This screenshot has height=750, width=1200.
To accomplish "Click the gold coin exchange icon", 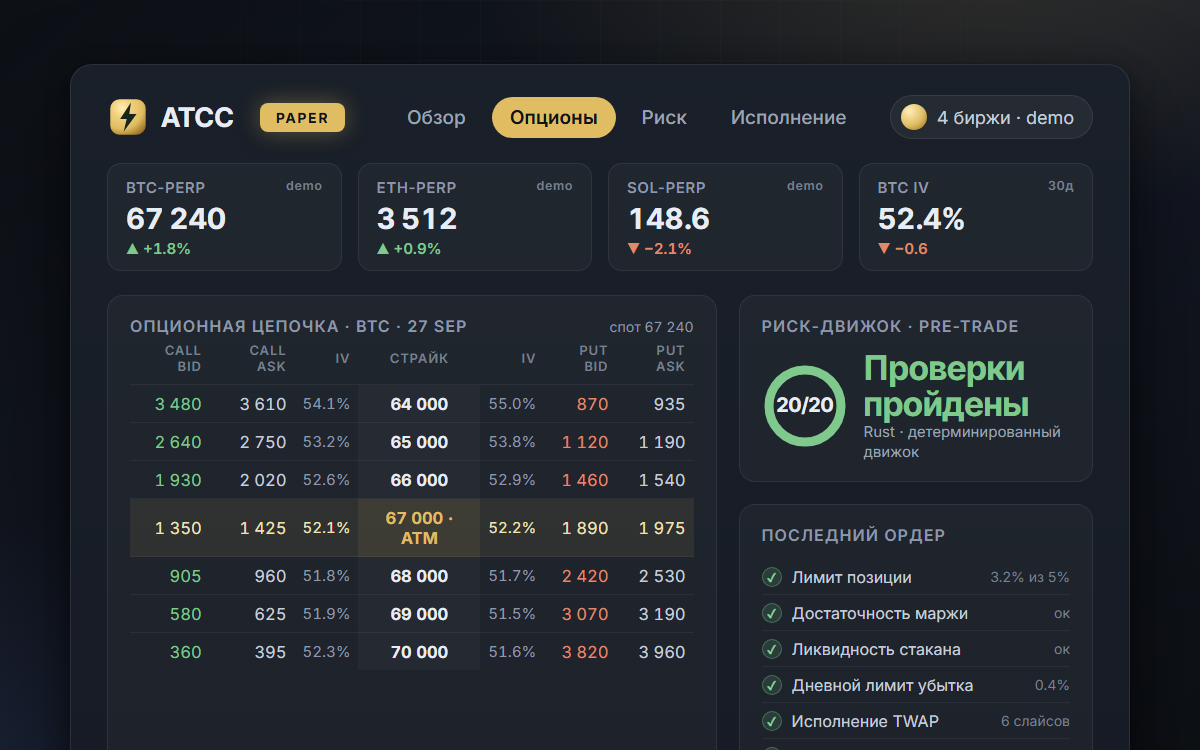I will point(914,117).
